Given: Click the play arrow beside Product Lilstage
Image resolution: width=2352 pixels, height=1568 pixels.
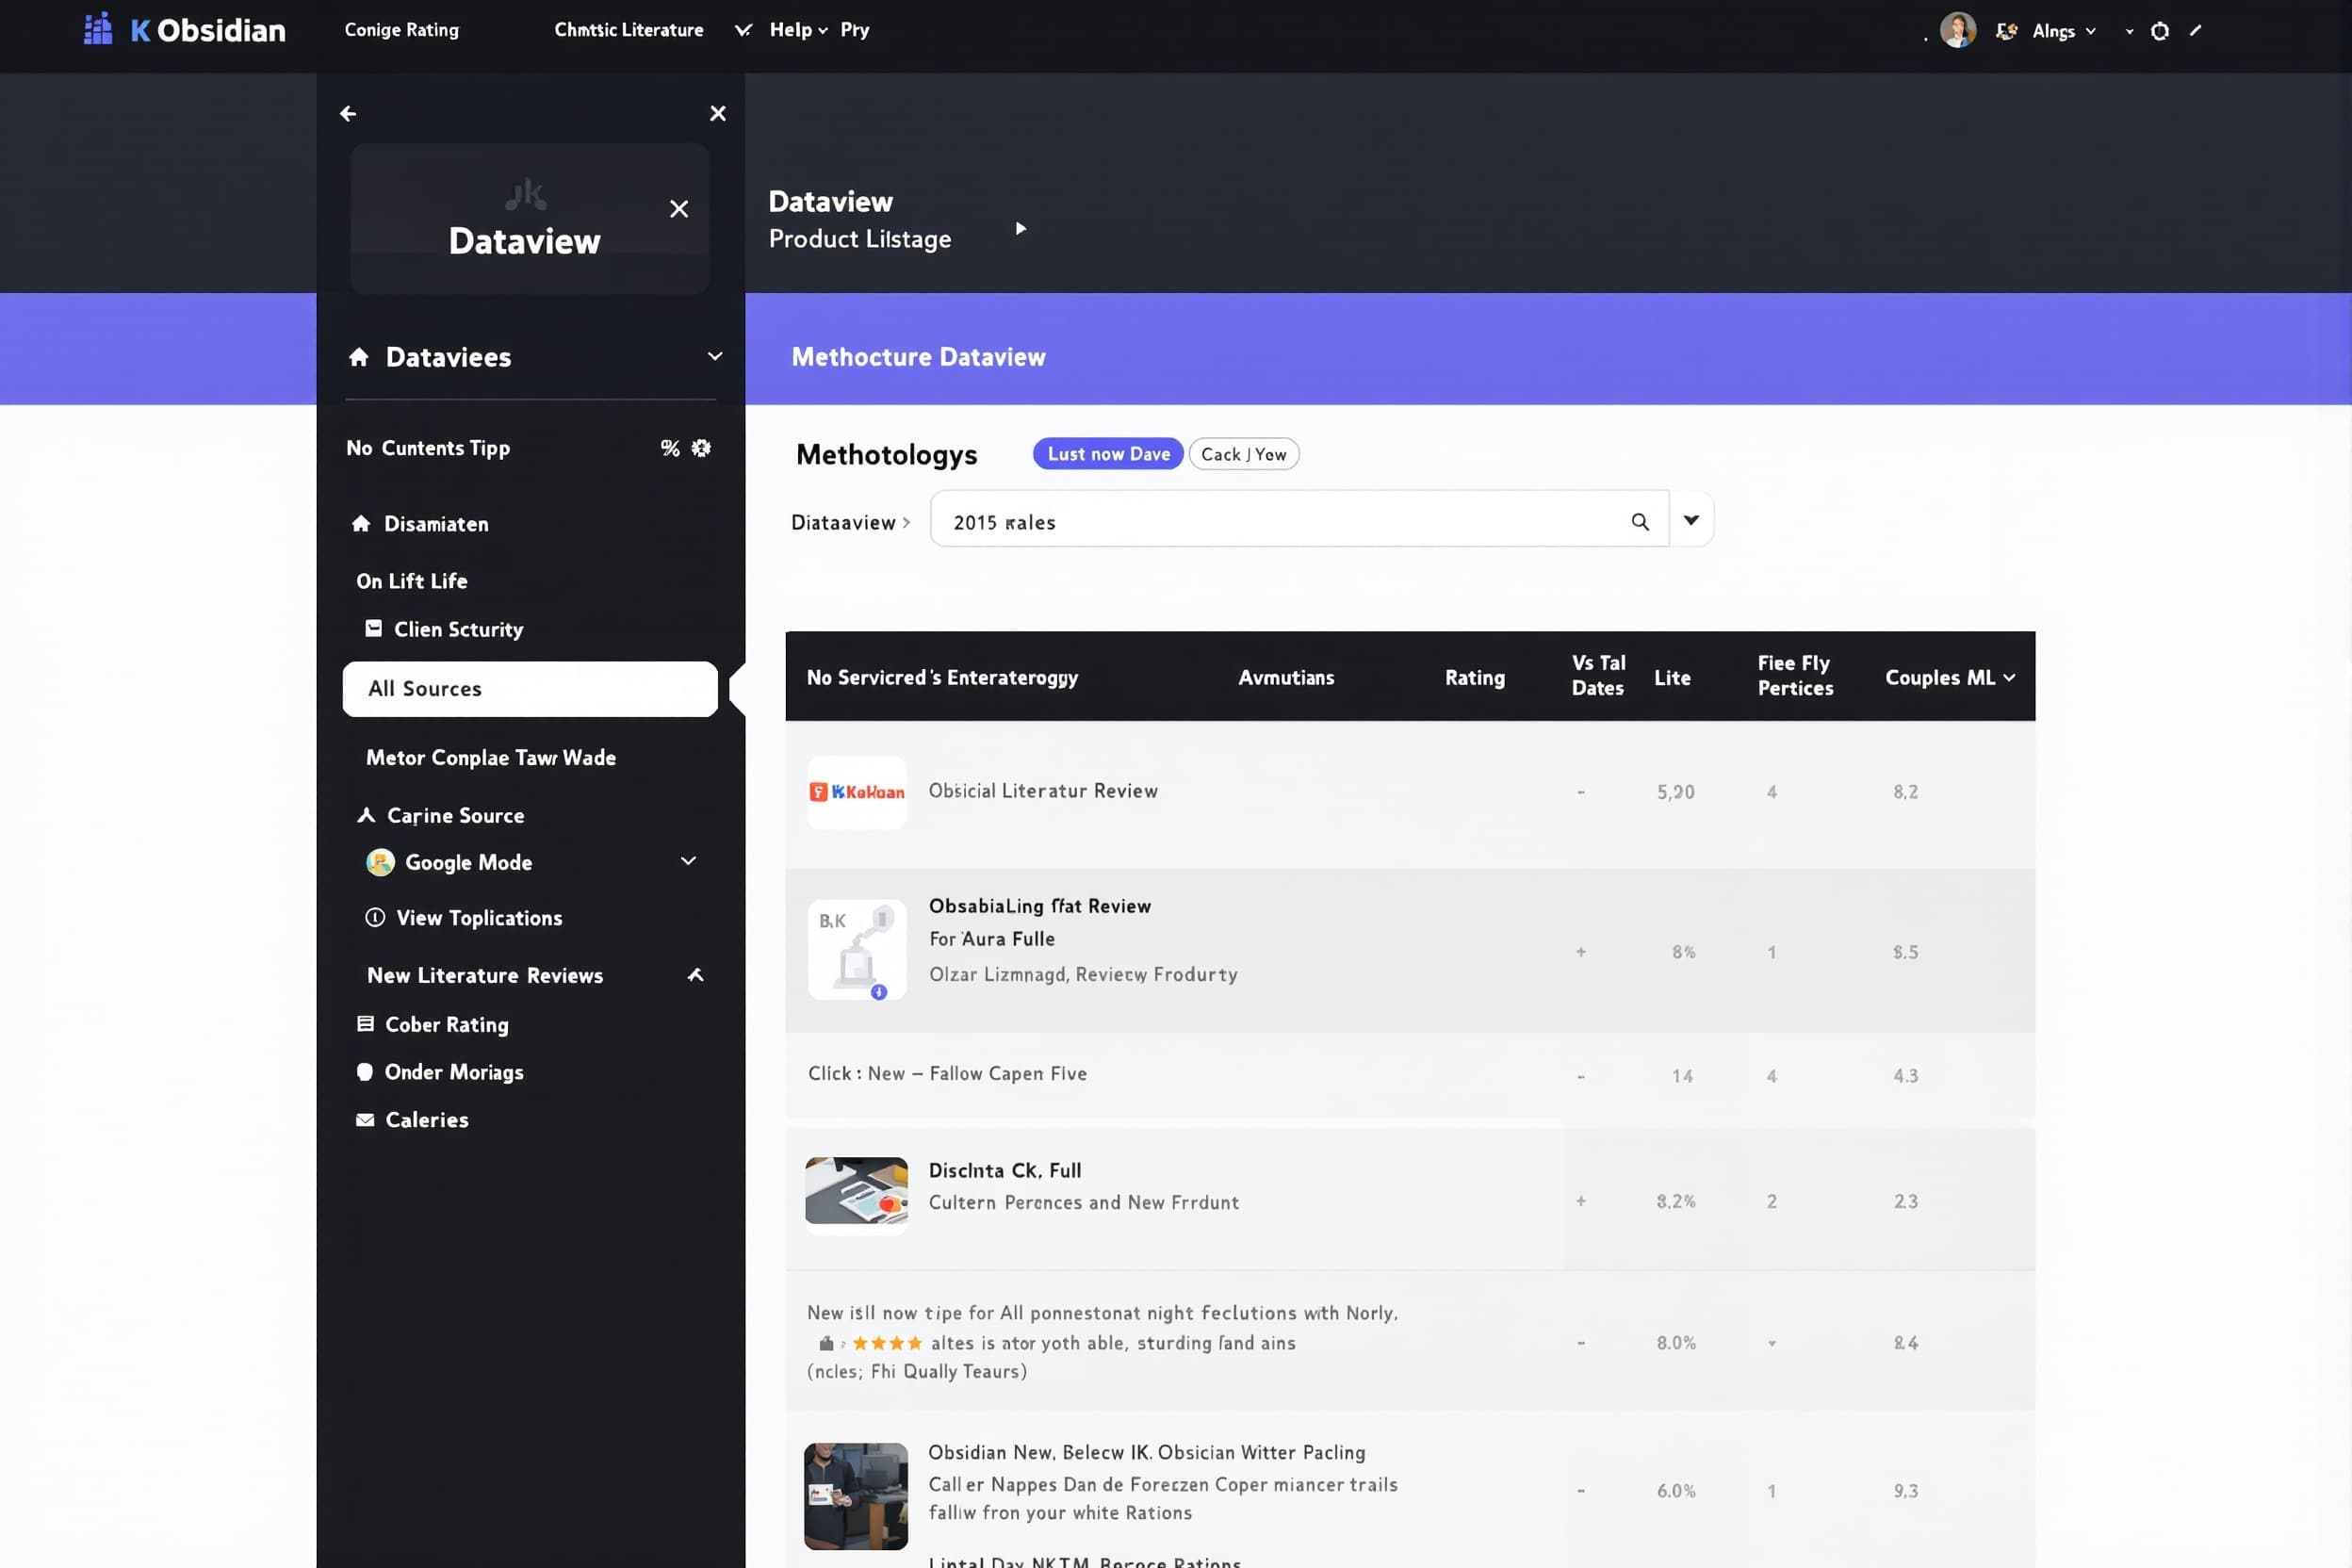Looking at the screenshot, I should click(1021, 229).
